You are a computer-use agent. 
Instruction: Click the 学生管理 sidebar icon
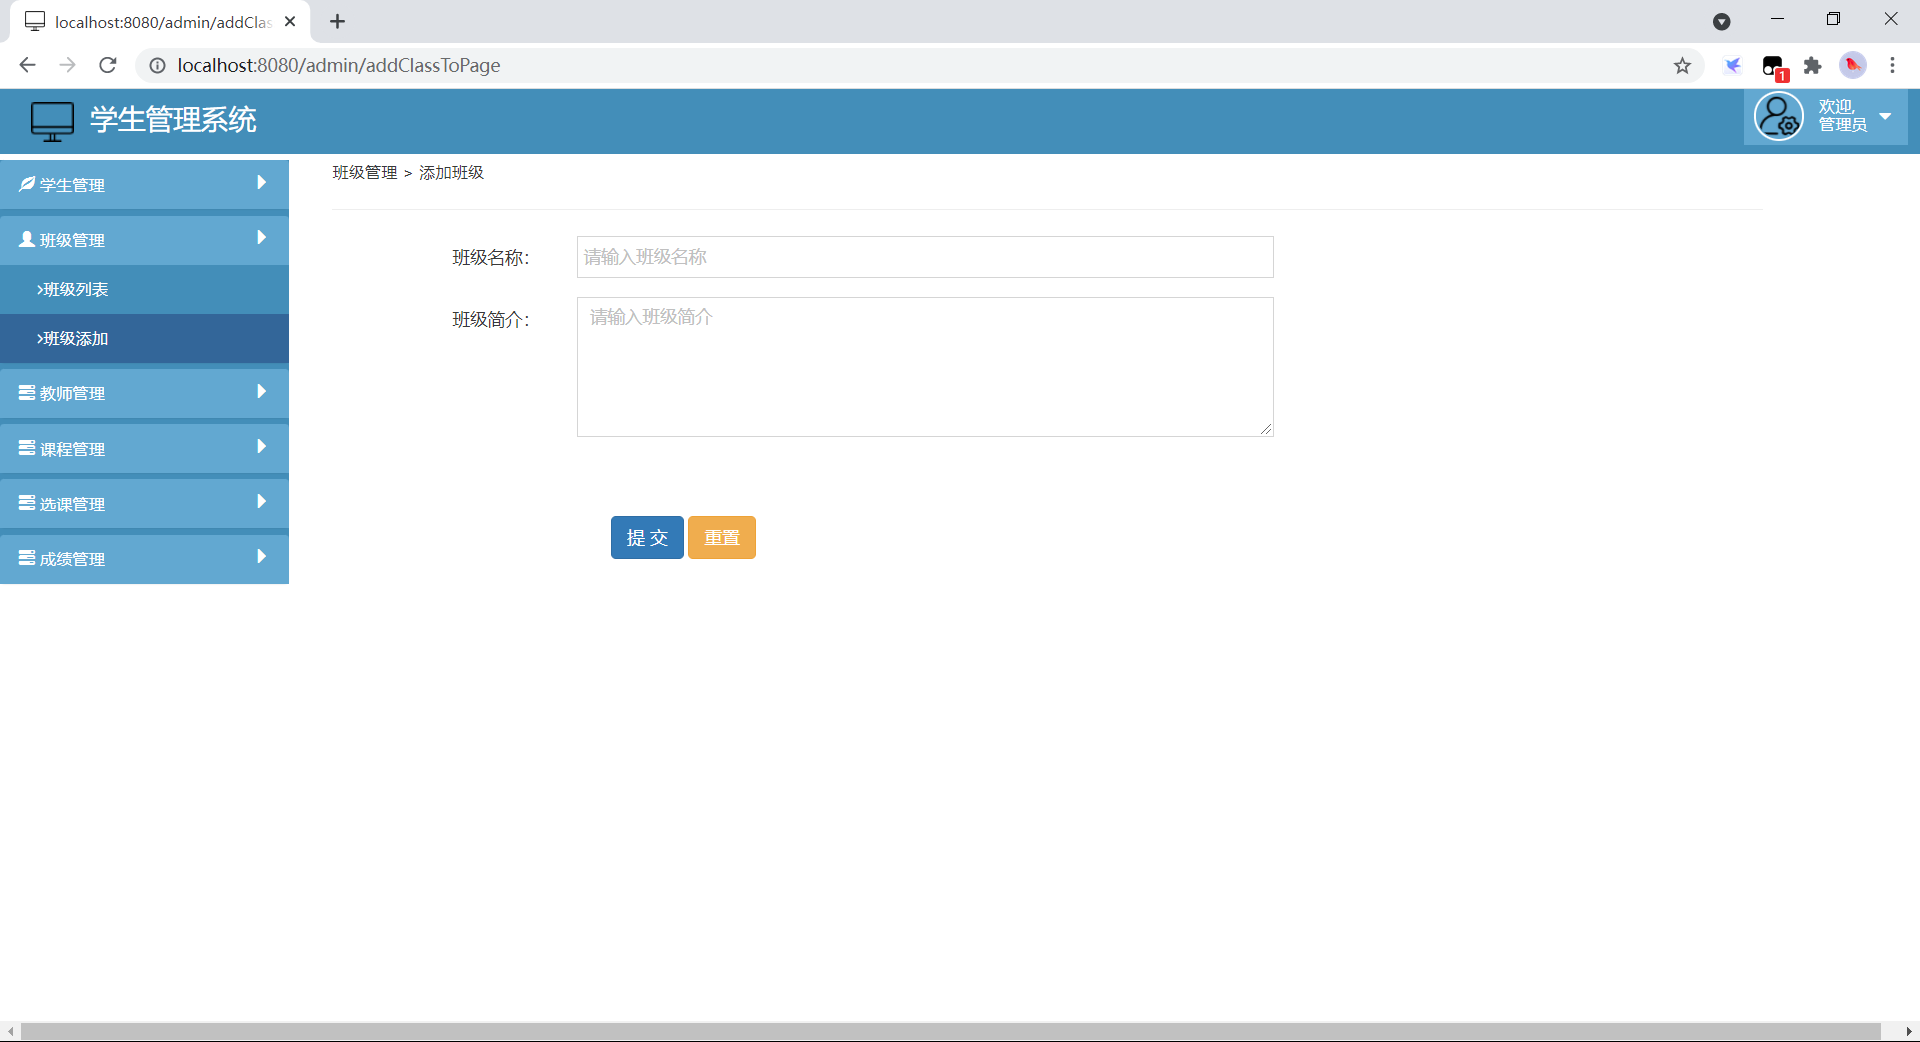(x=25, y=184)
